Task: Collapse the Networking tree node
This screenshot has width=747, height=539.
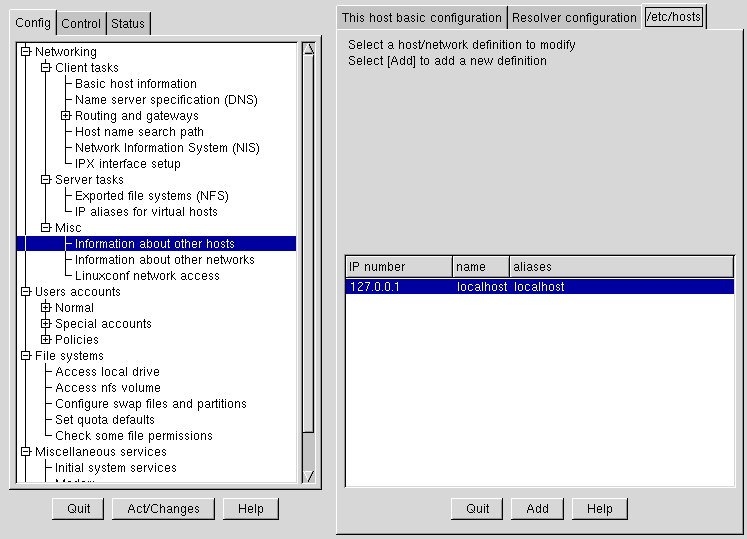Action: click(26, 52)
